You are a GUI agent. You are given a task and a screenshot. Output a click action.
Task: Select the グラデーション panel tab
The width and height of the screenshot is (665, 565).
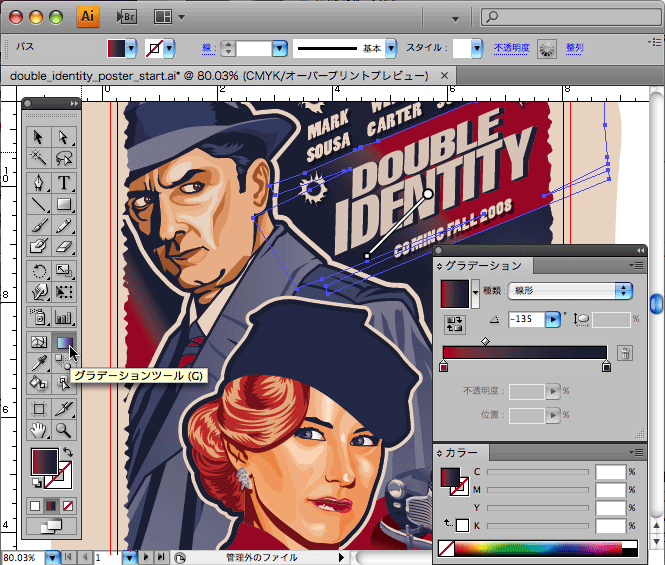483,266
